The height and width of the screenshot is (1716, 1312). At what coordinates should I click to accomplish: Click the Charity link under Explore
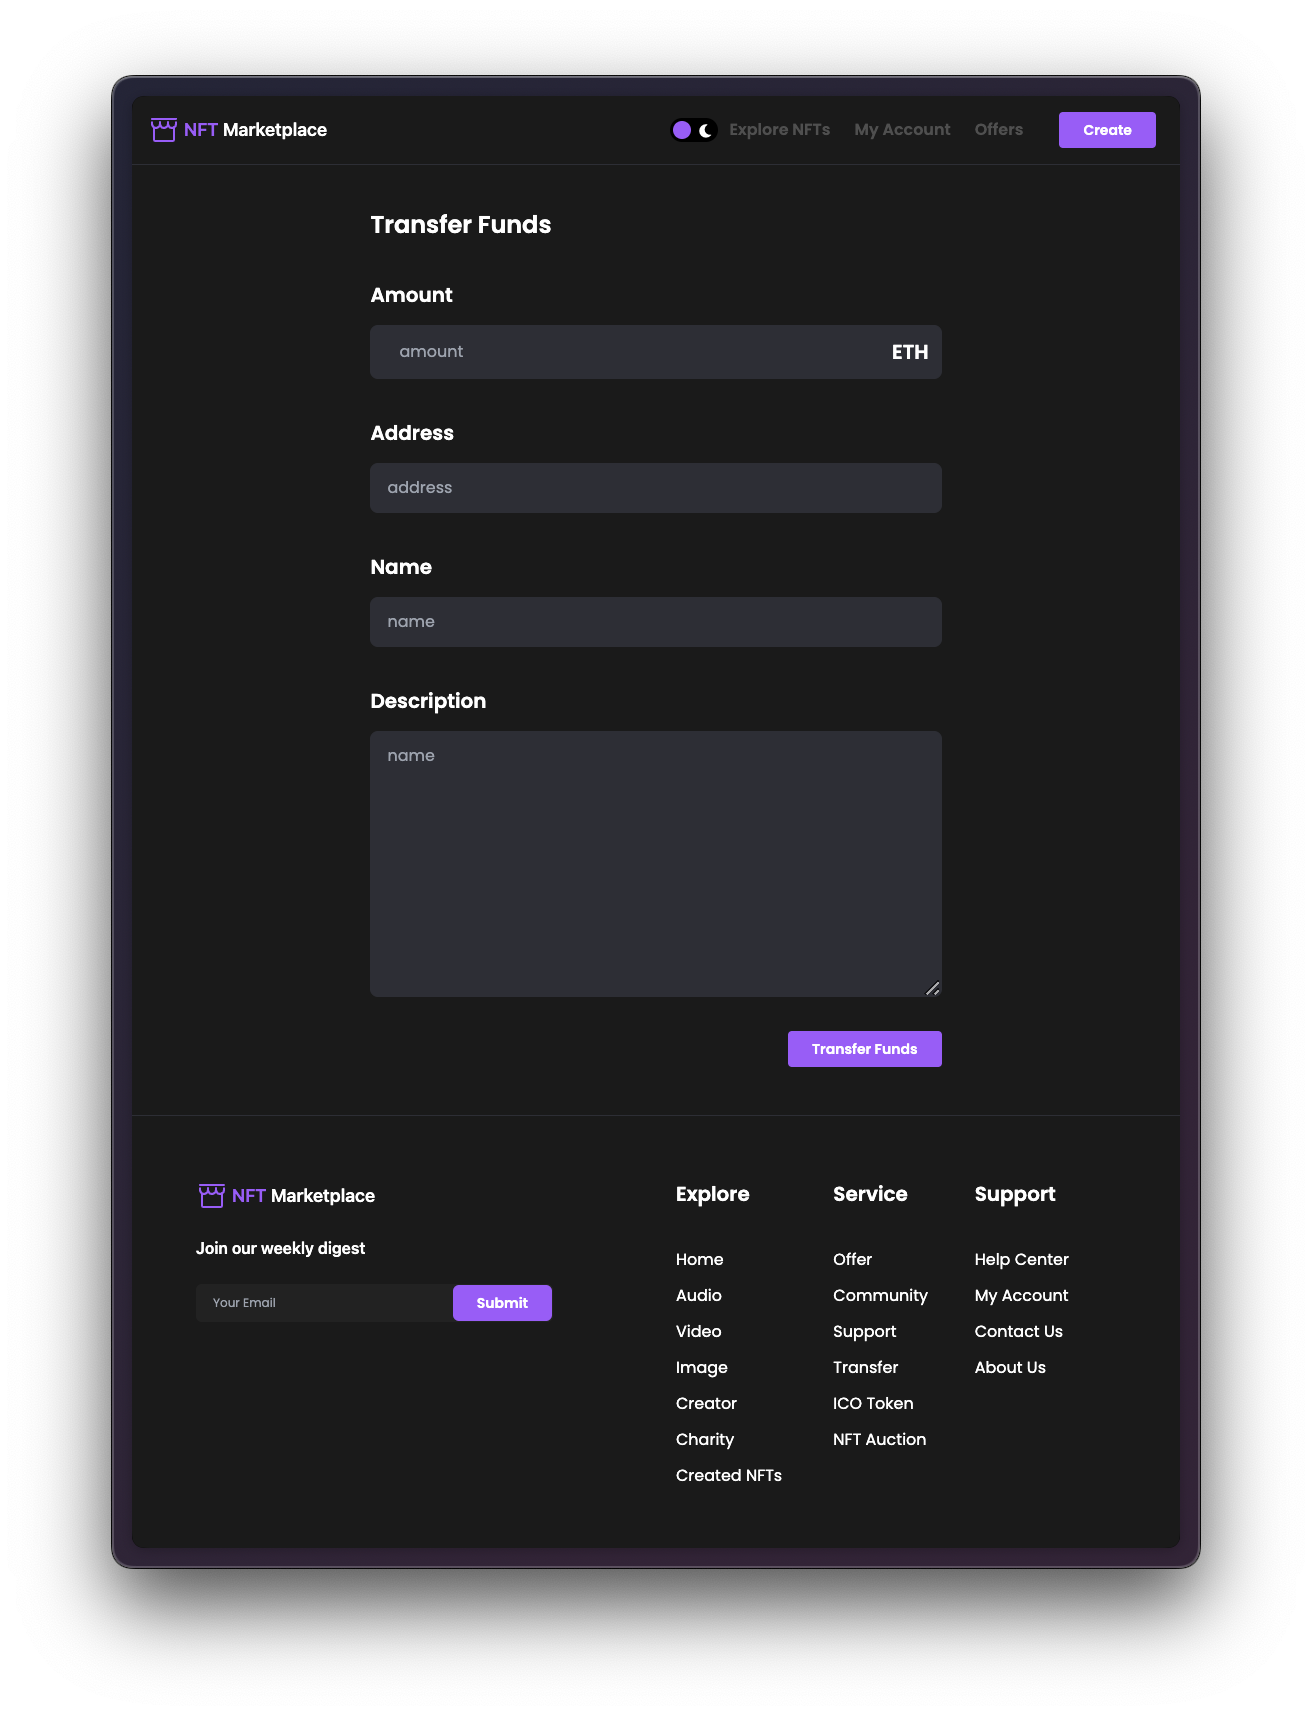click(705, 1439)
